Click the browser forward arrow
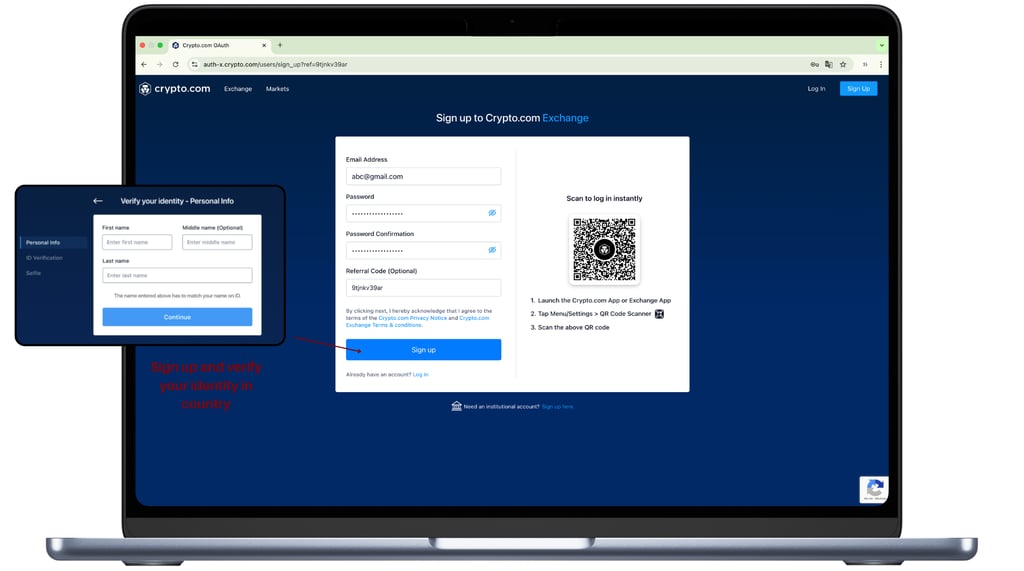Viewport: 1024px width, 571px height. click(x=159, y=65)
